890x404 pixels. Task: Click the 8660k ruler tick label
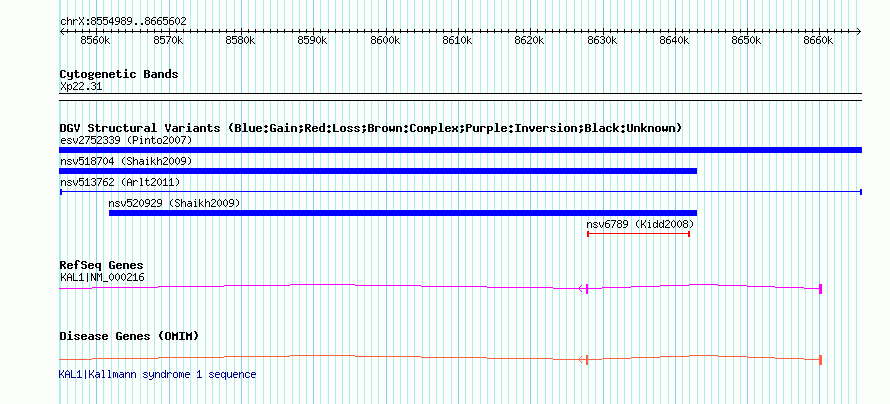(x=818, y=41)
